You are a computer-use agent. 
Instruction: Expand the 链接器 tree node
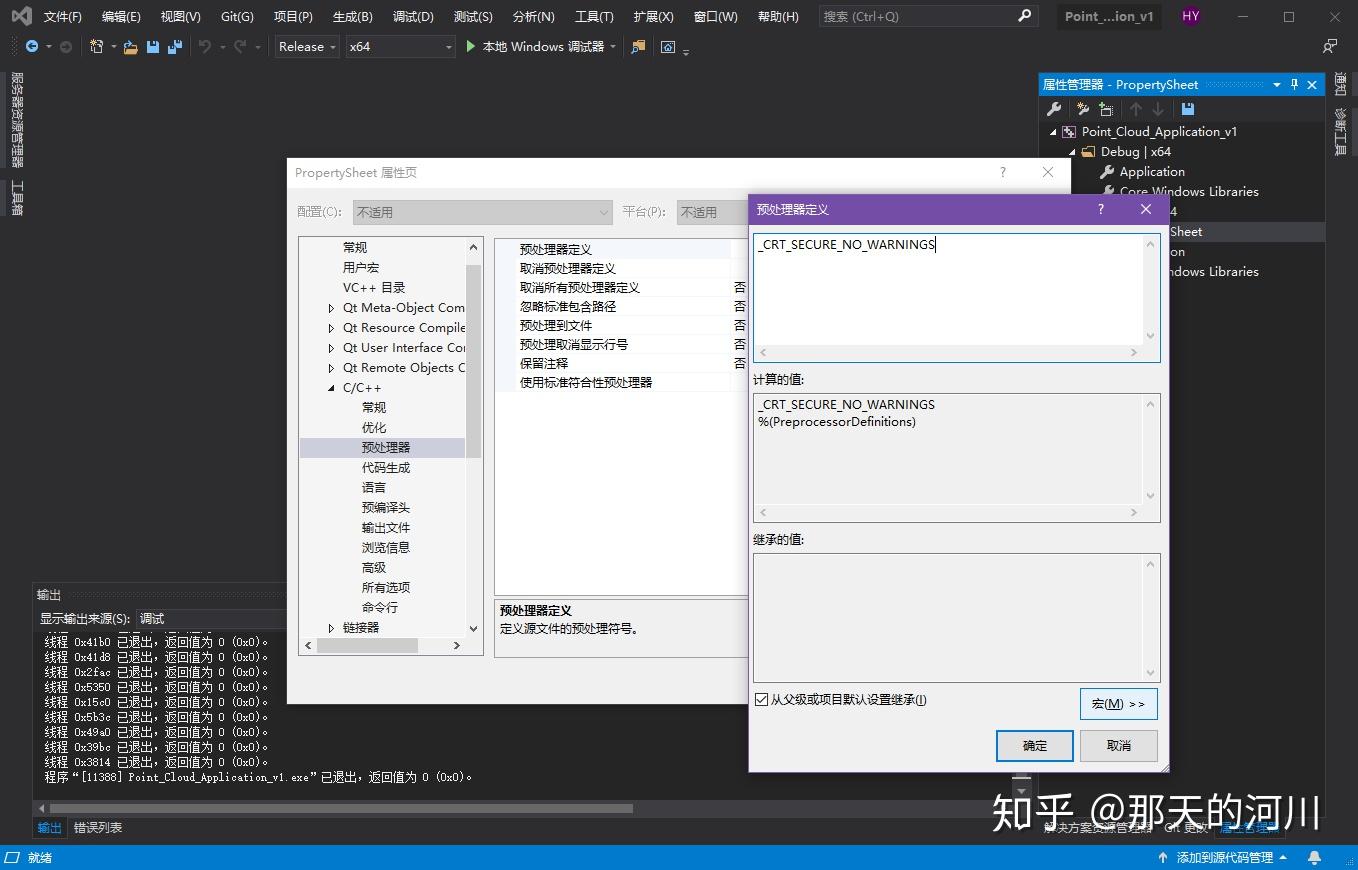click(x=331, y=627)
